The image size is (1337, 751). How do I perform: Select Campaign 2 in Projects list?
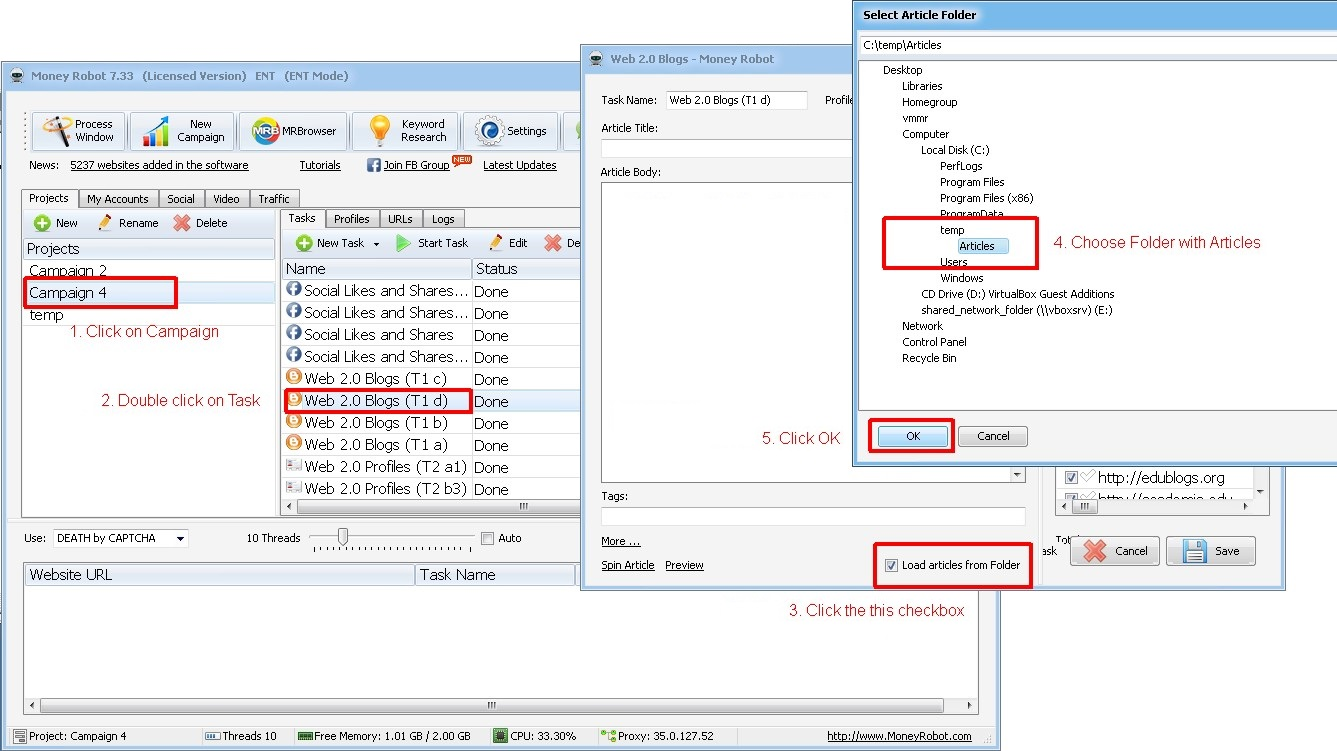point(149,271)
